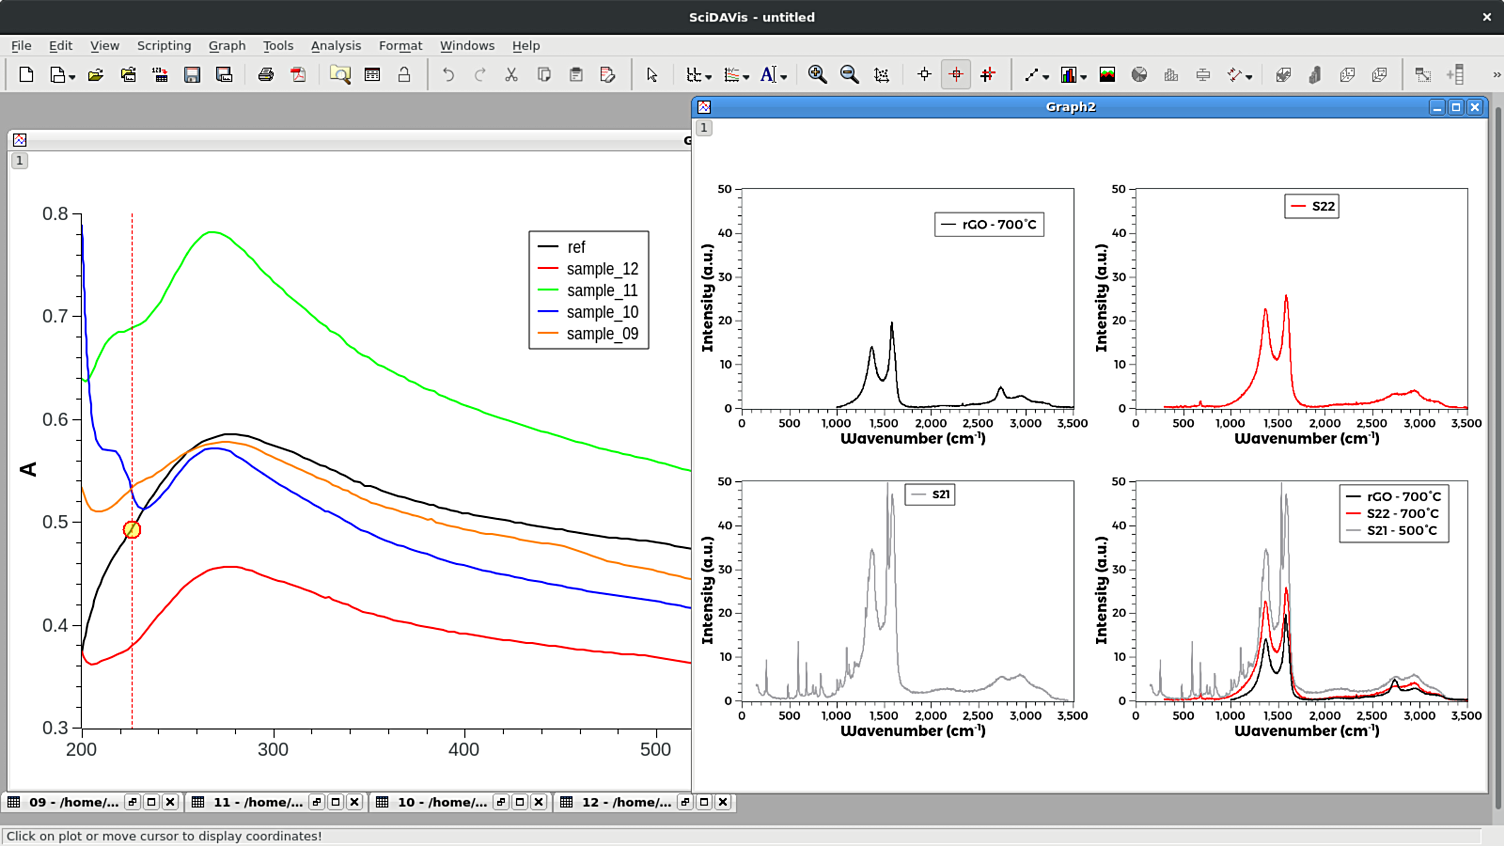Click the rescale to show all icon
The height and width of the screenshot is (846, 1504).
point(881,75)
